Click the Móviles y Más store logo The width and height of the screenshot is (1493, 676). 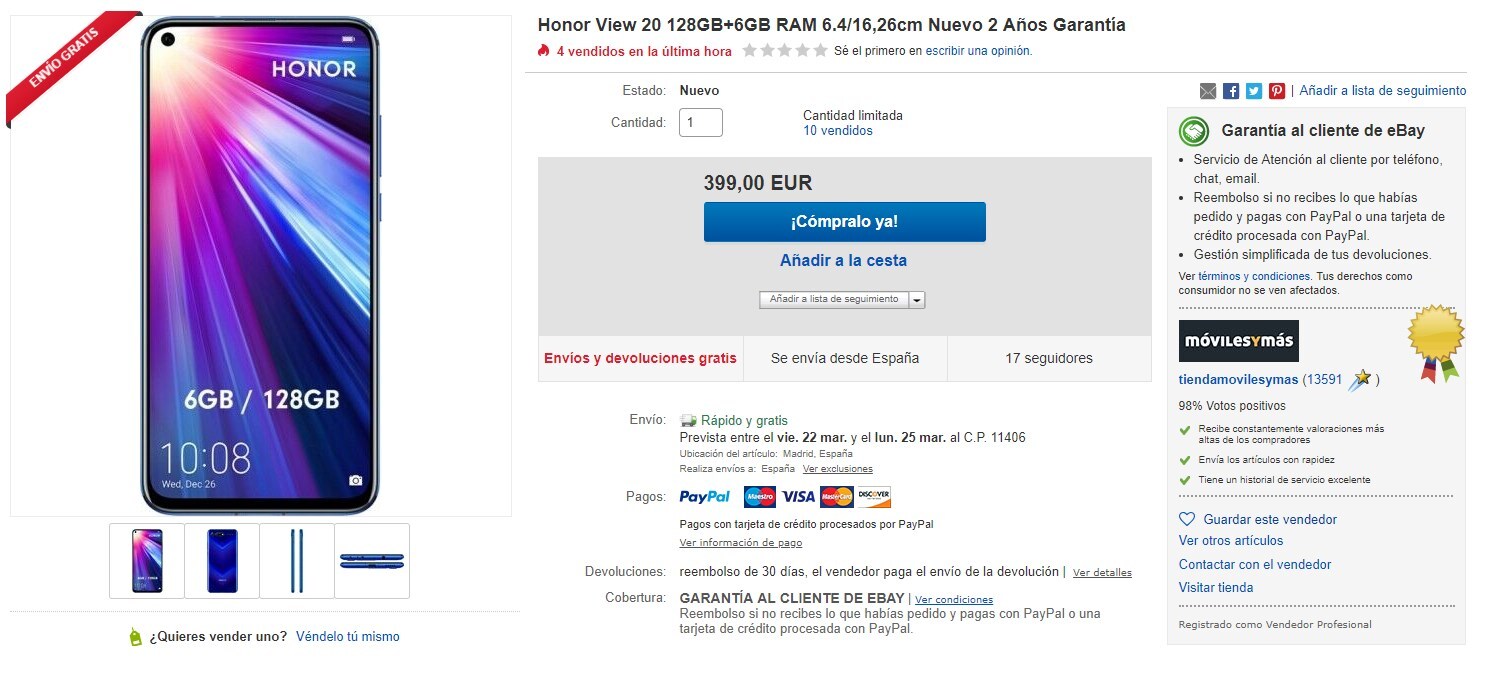(x=1238, y=341)
